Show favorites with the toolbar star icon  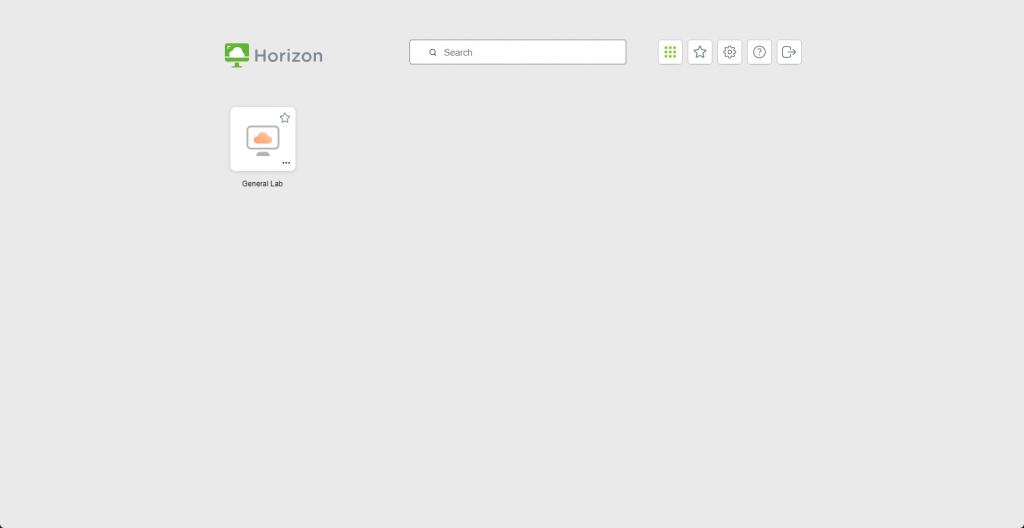[700, 52]
